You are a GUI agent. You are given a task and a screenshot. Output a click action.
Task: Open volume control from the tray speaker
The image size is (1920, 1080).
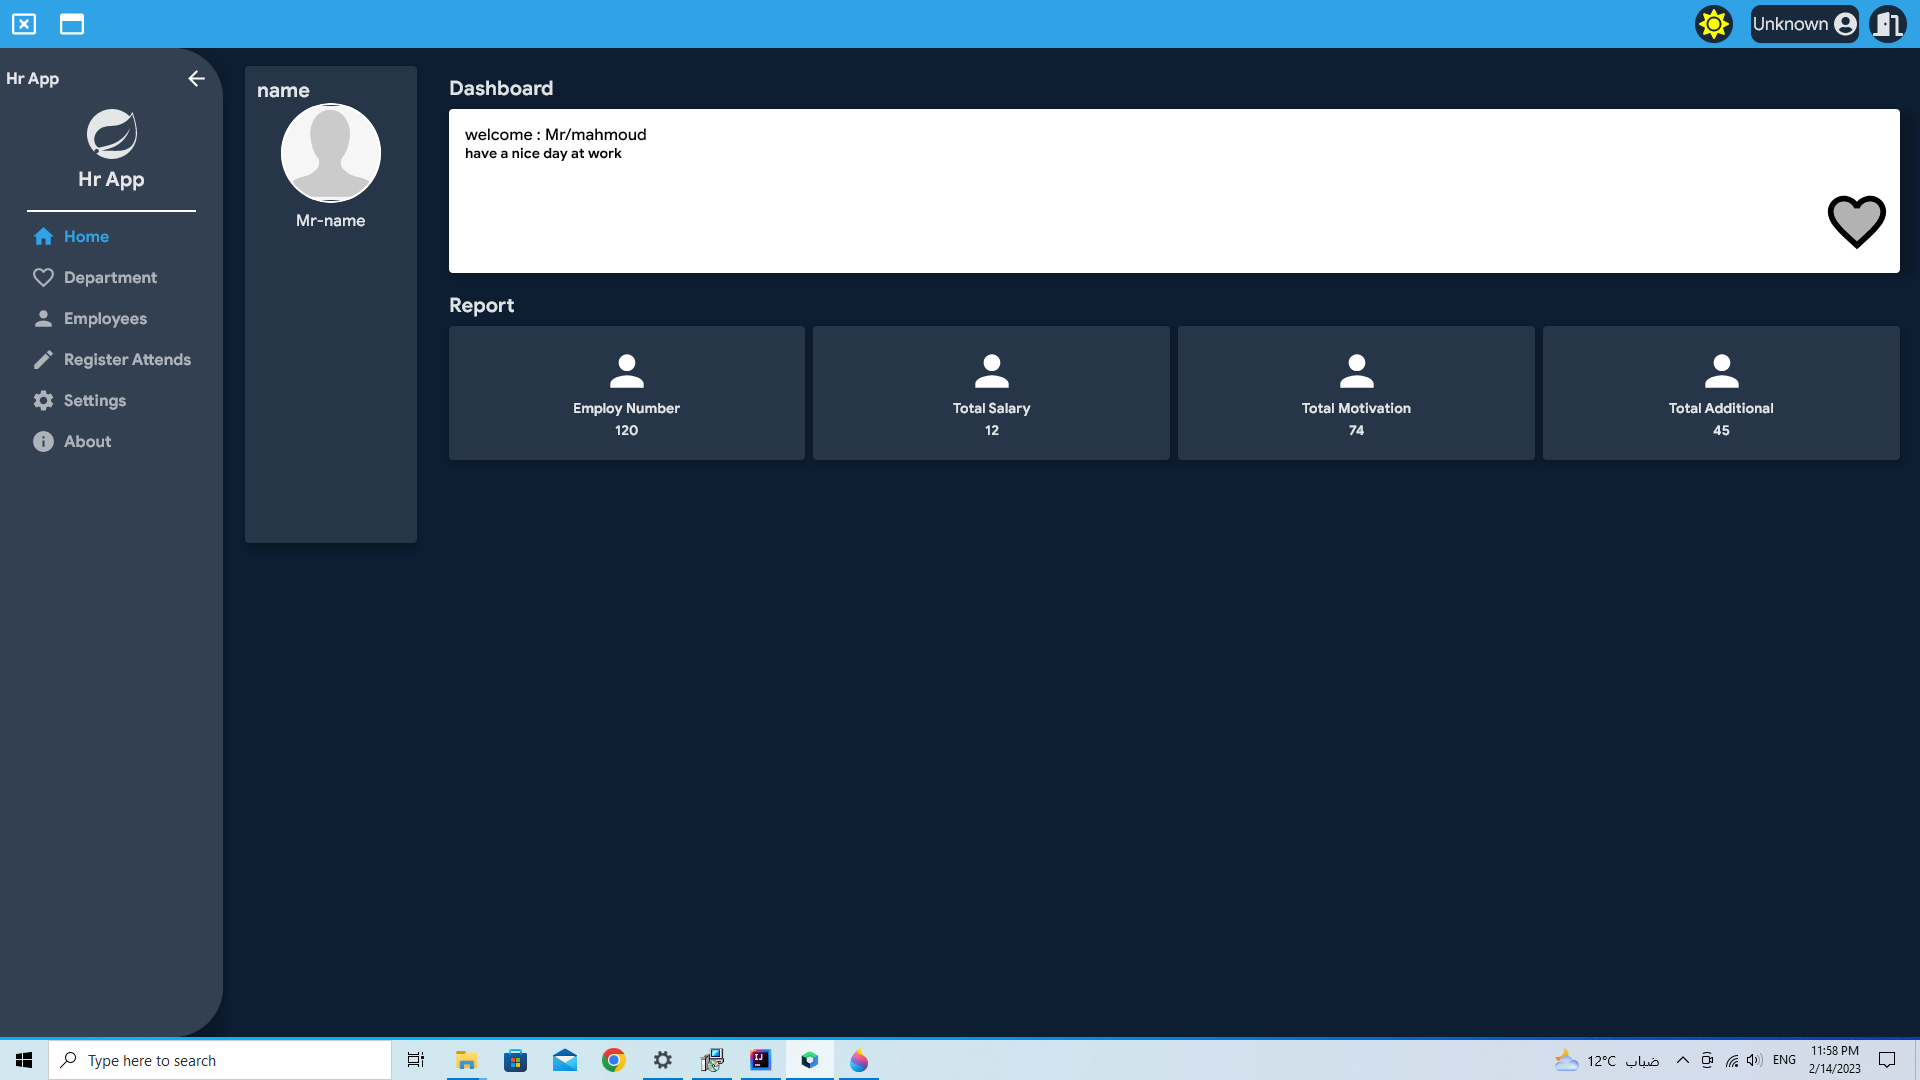[1755, 1060]
